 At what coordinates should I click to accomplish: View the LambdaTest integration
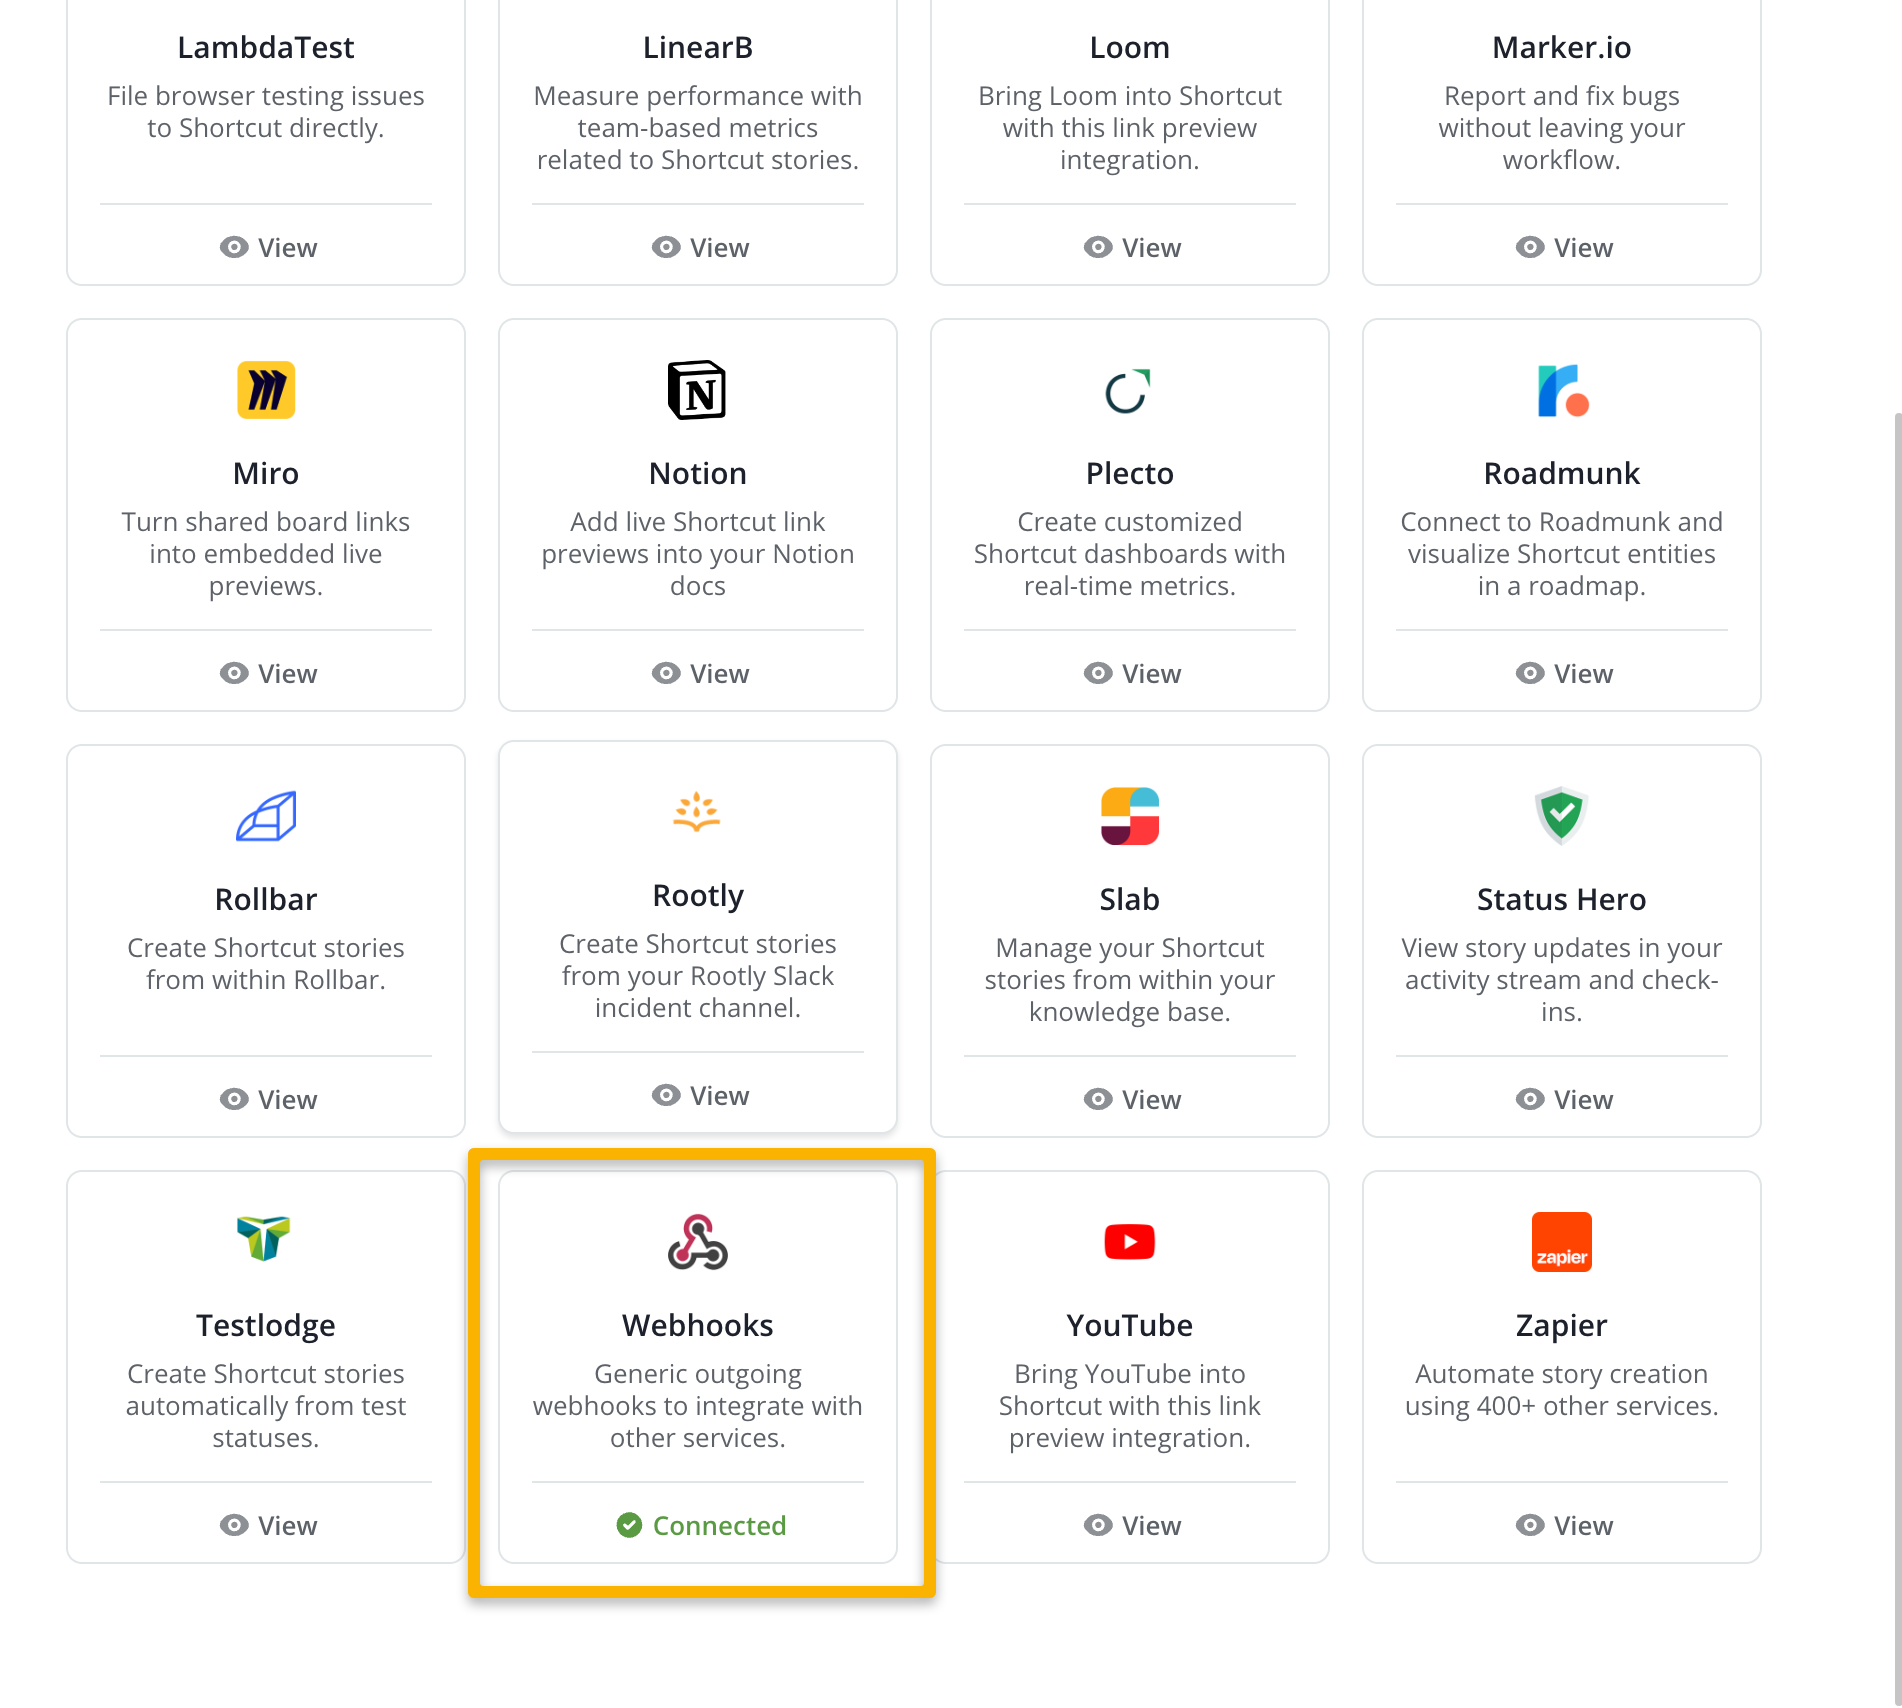pyautogui.click(x=268, y=247)
